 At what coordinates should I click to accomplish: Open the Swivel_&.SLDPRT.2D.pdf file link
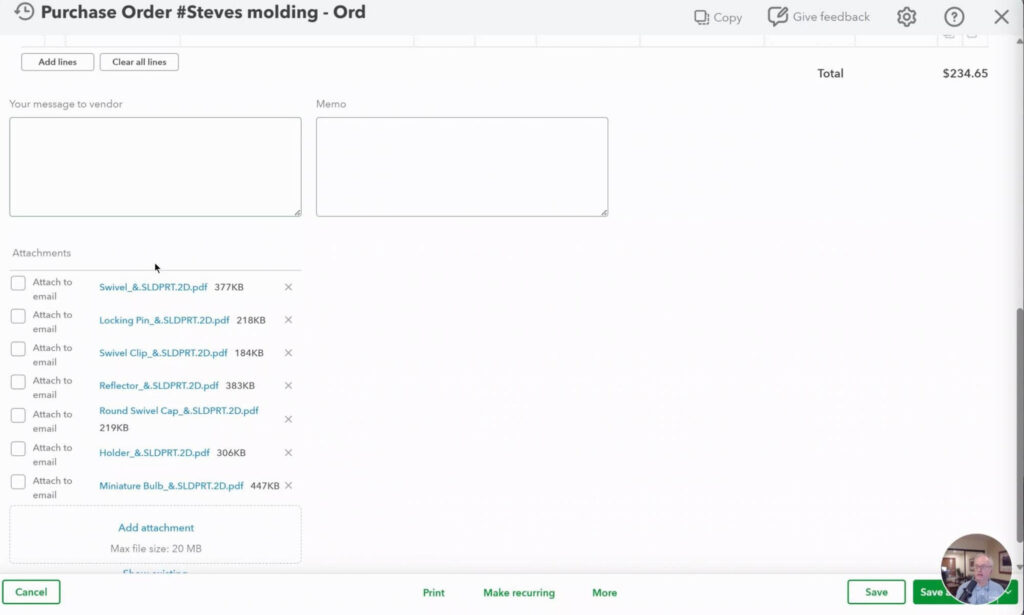pyautogui.click(x=153, y=287)
